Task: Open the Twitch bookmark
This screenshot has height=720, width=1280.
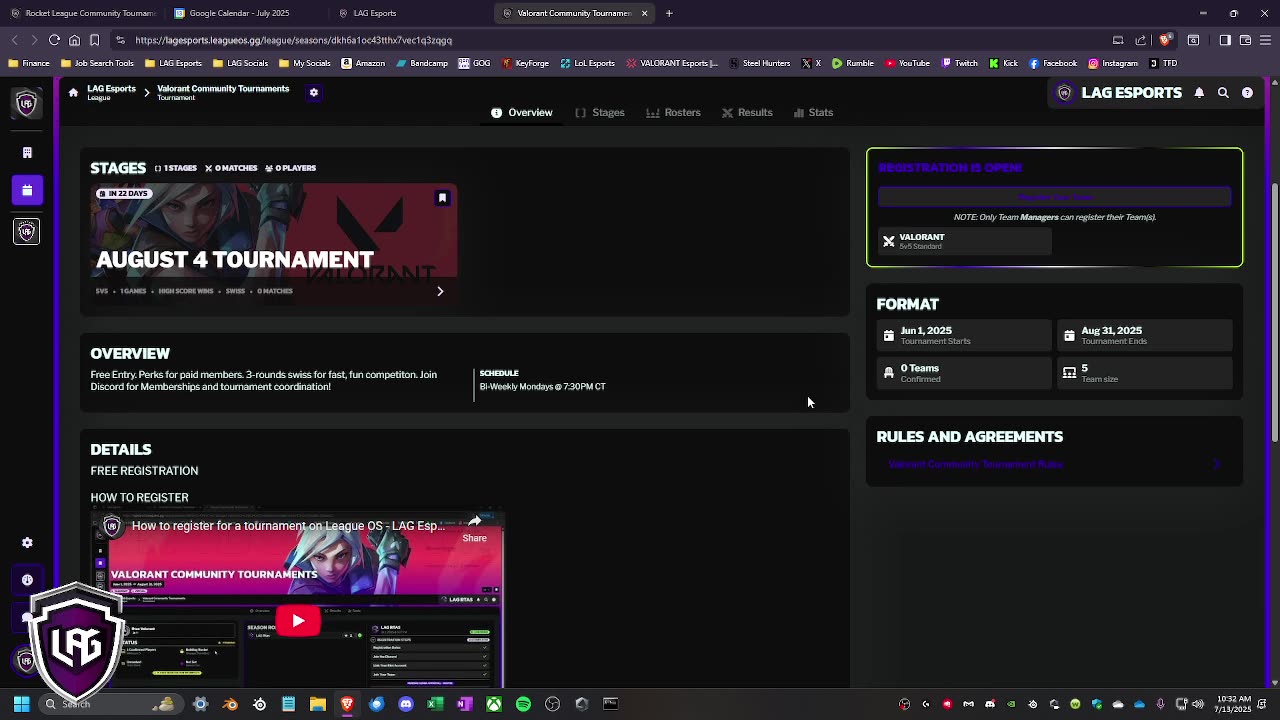Action: (x=960, y=63)
